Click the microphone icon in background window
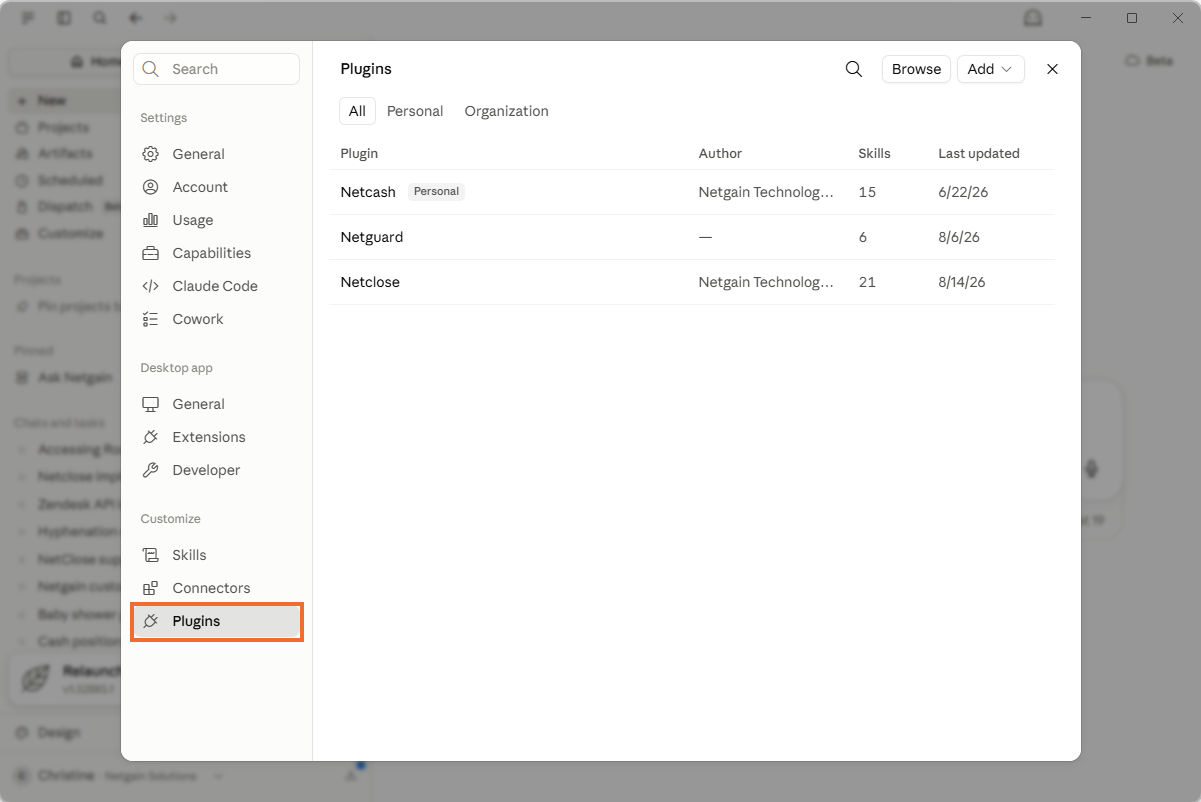This screenshot has height=802, width=1201. click(1092, 468)
